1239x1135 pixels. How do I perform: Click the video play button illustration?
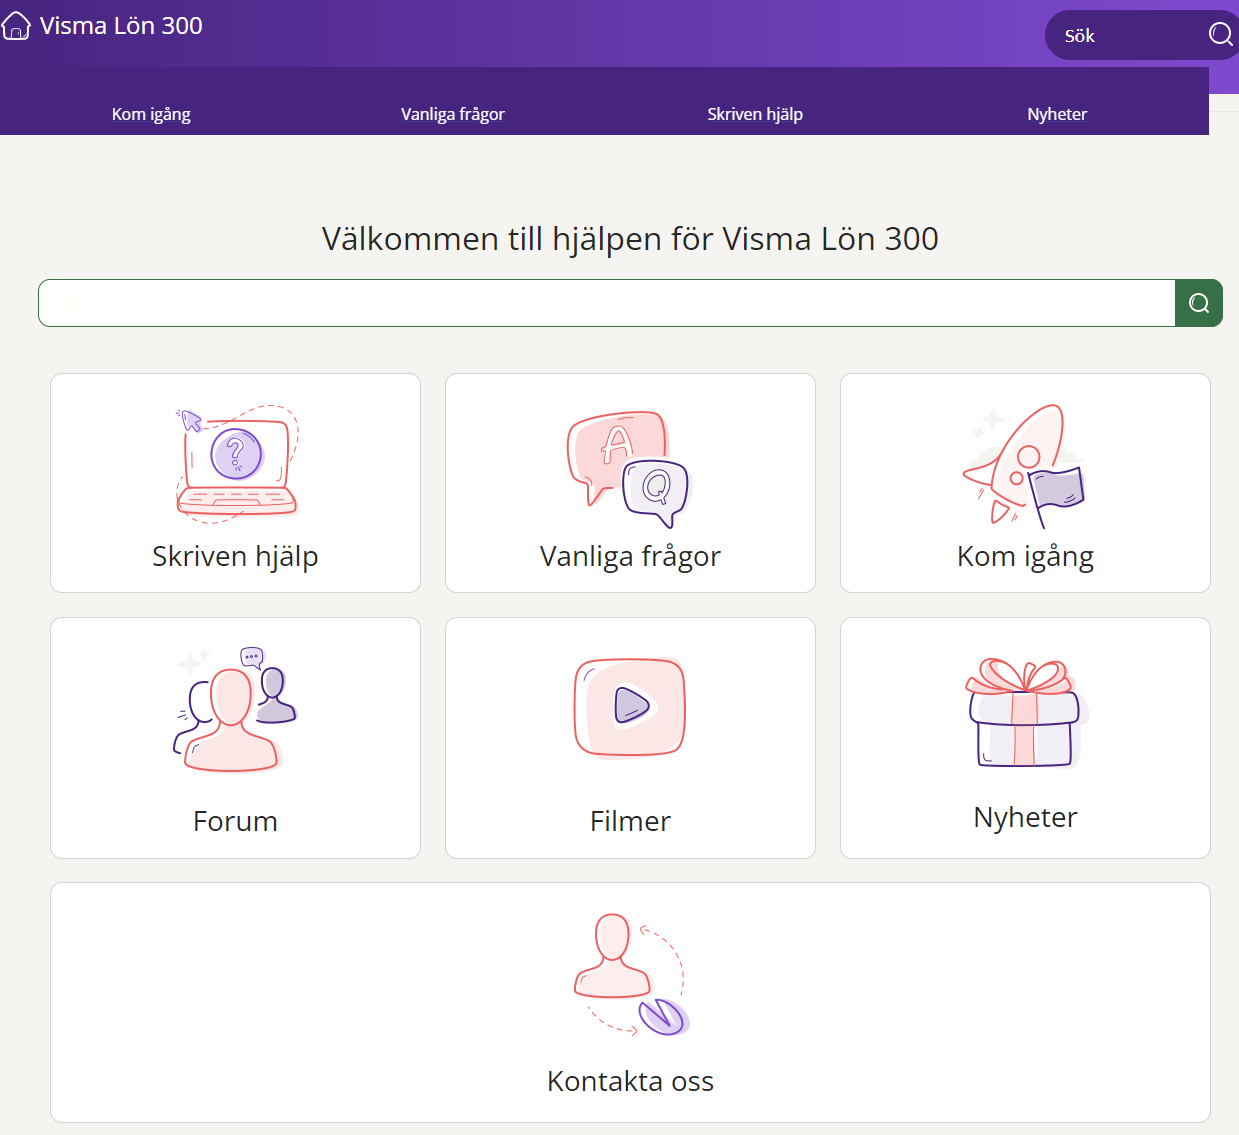click(x=630, y=707)
